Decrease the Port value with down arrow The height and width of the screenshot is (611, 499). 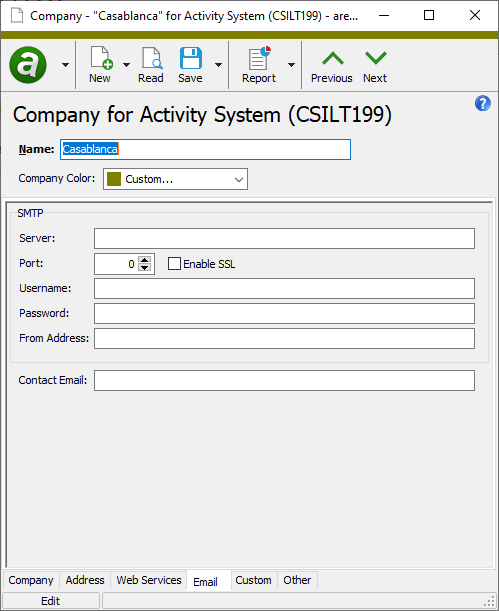145,268
